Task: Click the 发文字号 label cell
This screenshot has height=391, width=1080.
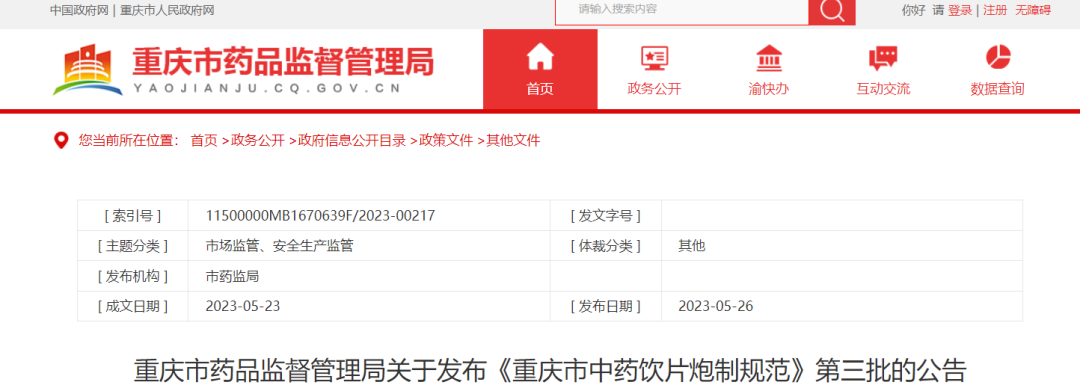Action: tap(605, 215)
